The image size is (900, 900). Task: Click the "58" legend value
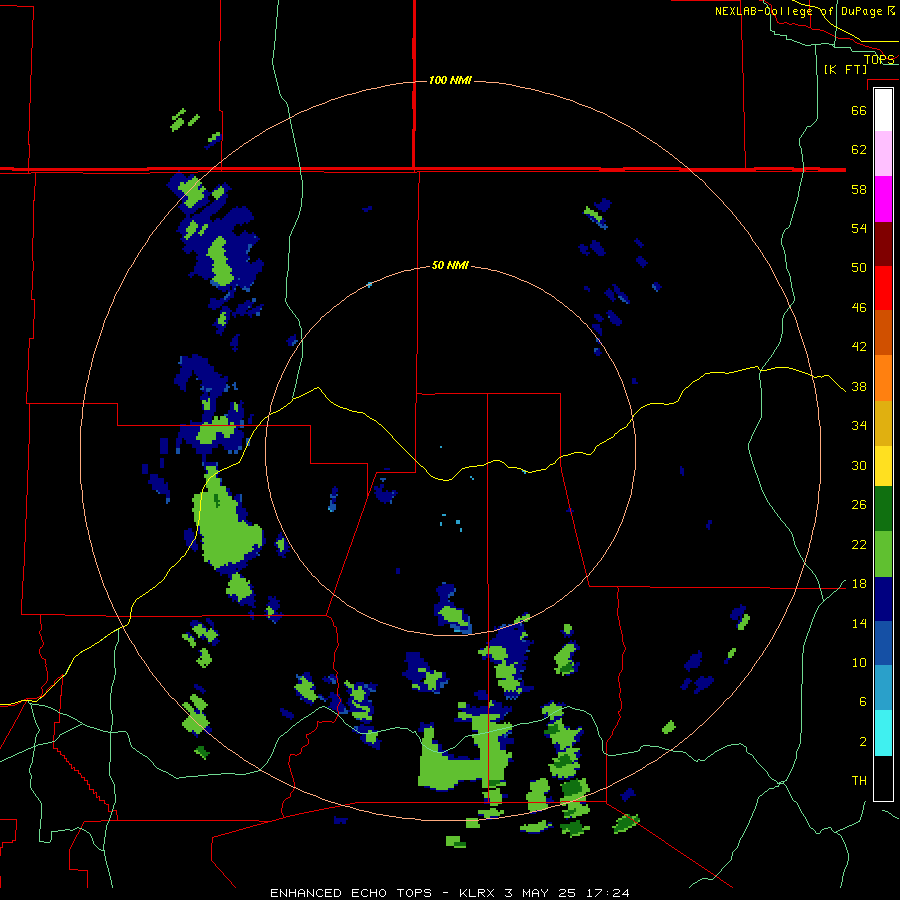coord(859,189)
